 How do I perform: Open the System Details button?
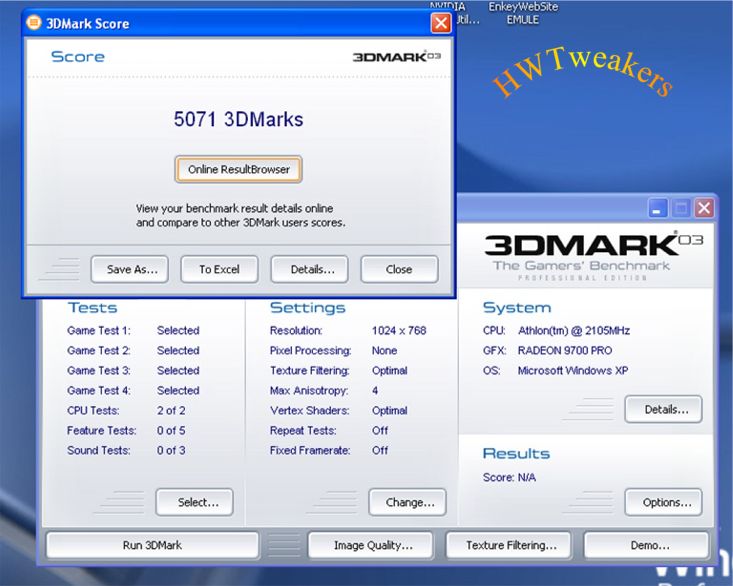pos(663,409)
